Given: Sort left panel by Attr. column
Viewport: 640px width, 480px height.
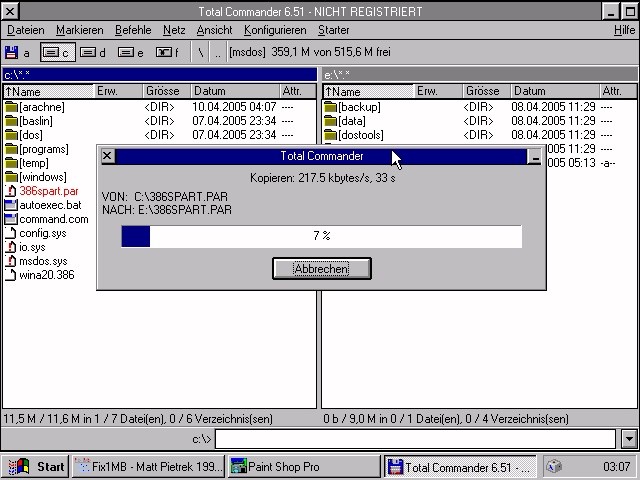Looking at the screenshot, I should (x=298, y=91).
